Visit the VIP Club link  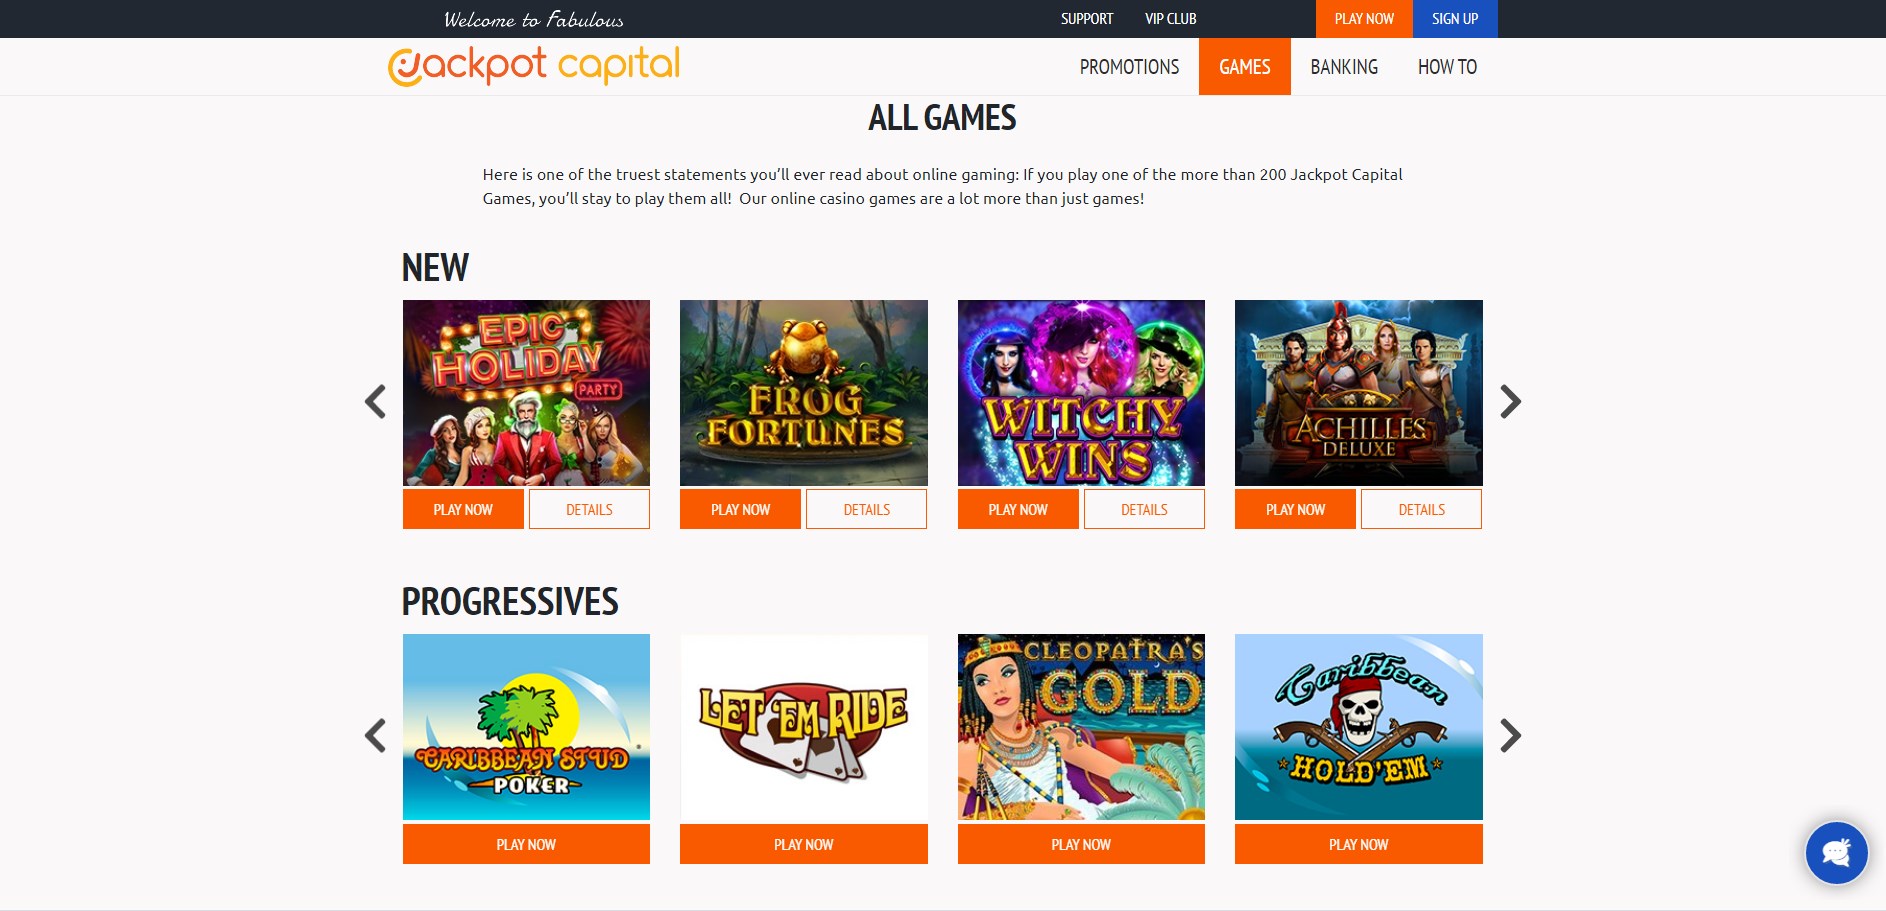pyautogui.click(x=1171, y=19)
